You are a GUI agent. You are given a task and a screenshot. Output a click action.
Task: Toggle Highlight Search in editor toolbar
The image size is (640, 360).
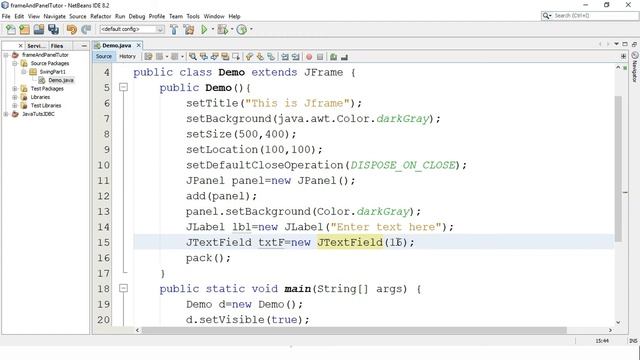225,57
